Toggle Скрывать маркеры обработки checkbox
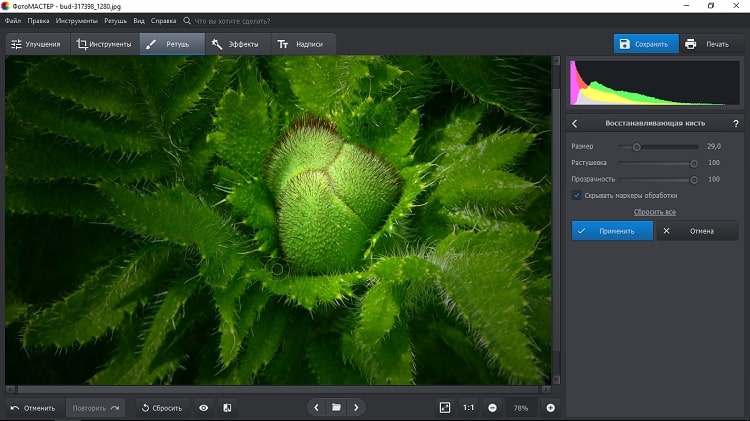 (x=576, y=195)
